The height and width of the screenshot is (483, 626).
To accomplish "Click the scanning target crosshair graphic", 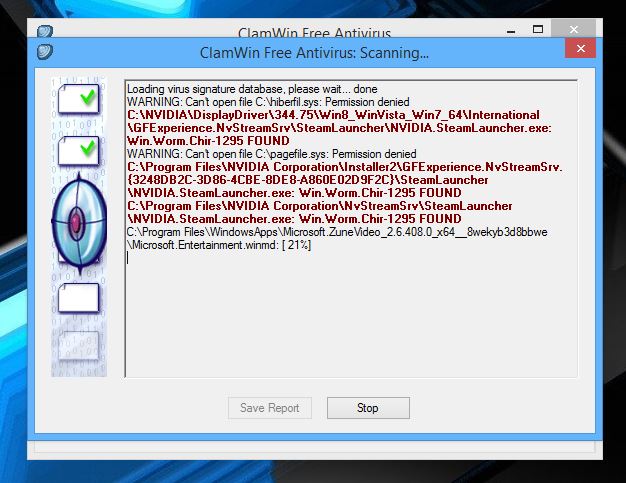I will pos(79,222).
